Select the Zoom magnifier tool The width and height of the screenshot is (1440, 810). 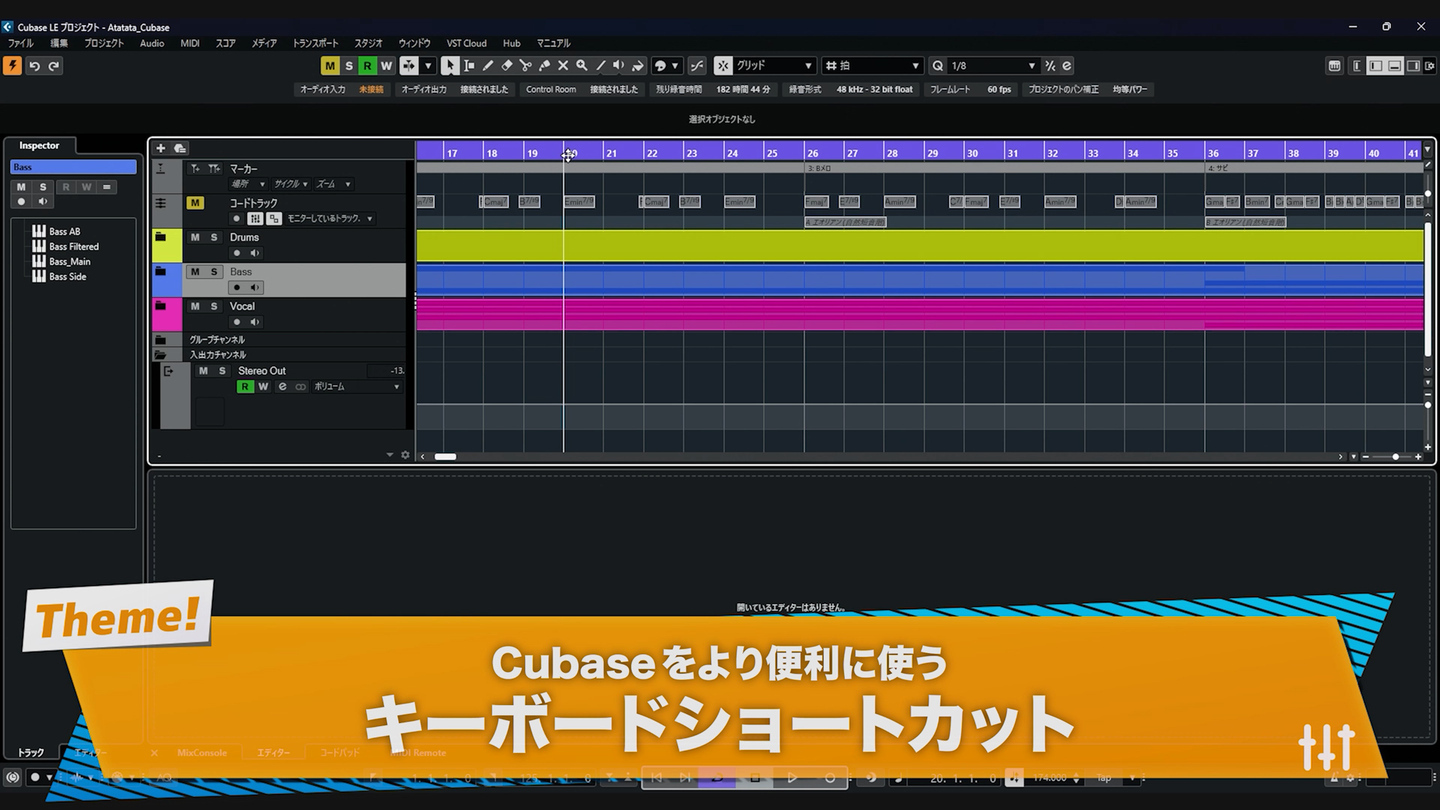pyautogui.click(x=582, y=66)
